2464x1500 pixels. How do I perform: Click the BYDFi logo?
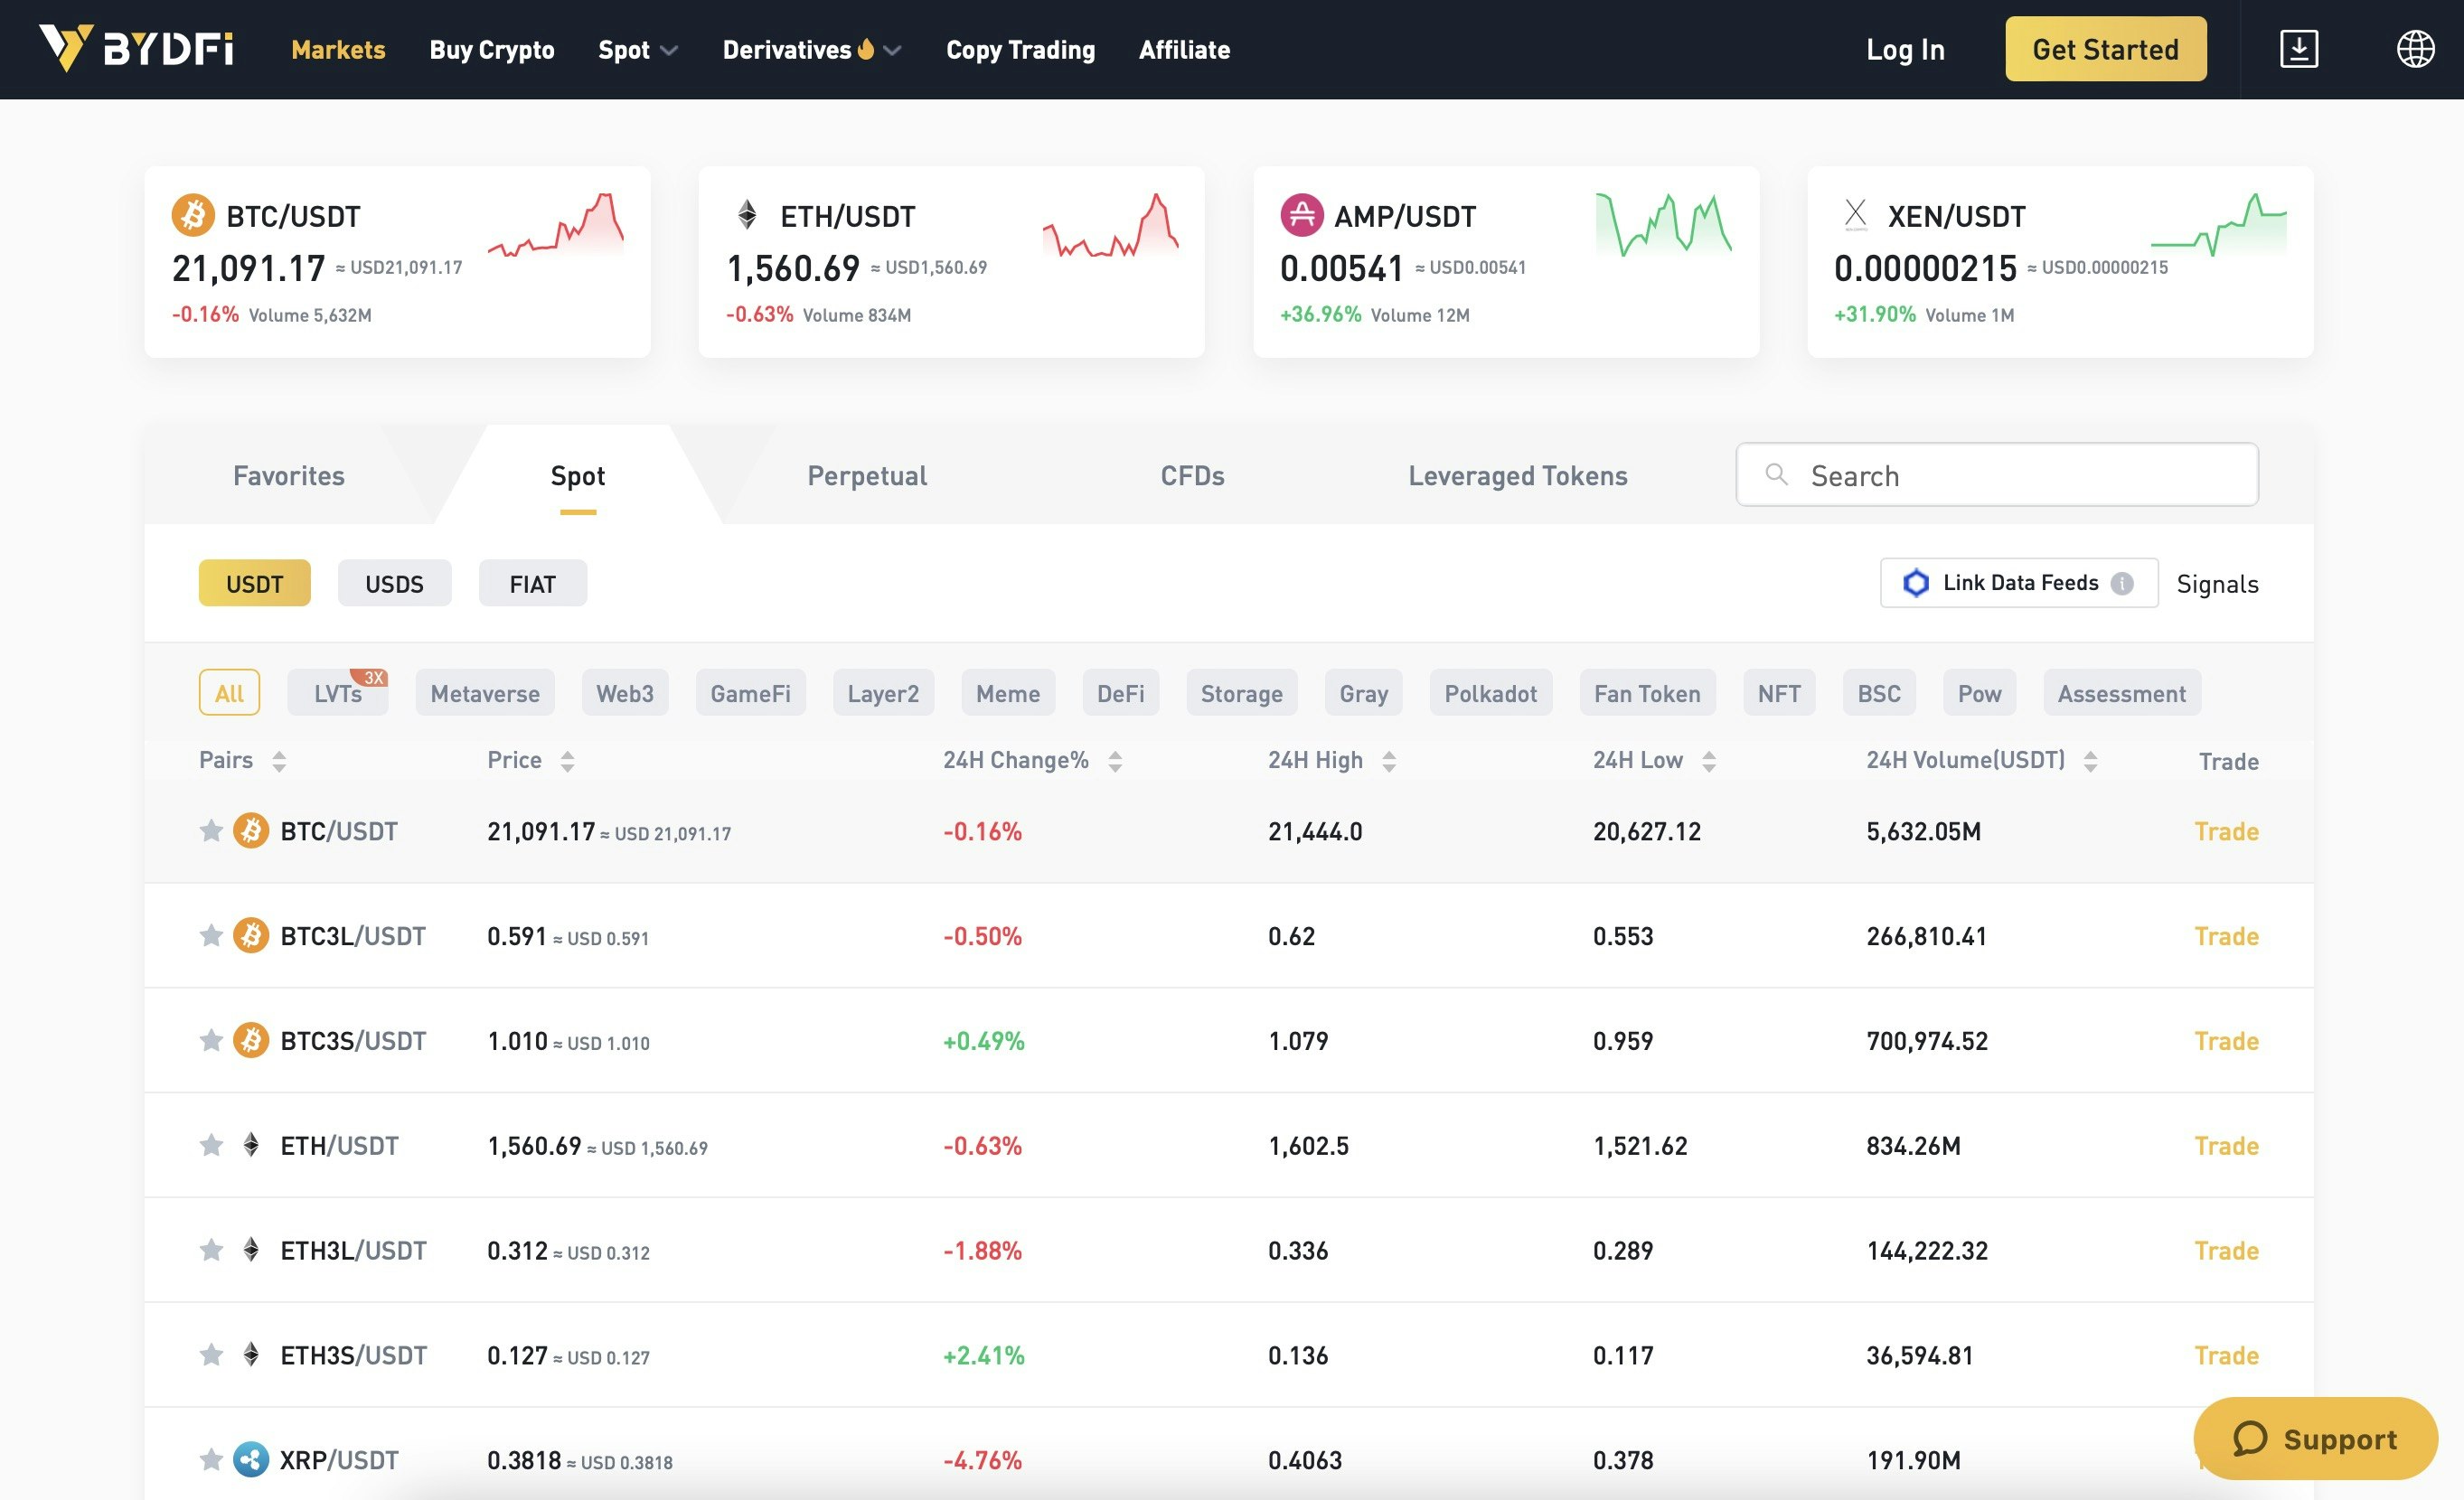(136, 48)
